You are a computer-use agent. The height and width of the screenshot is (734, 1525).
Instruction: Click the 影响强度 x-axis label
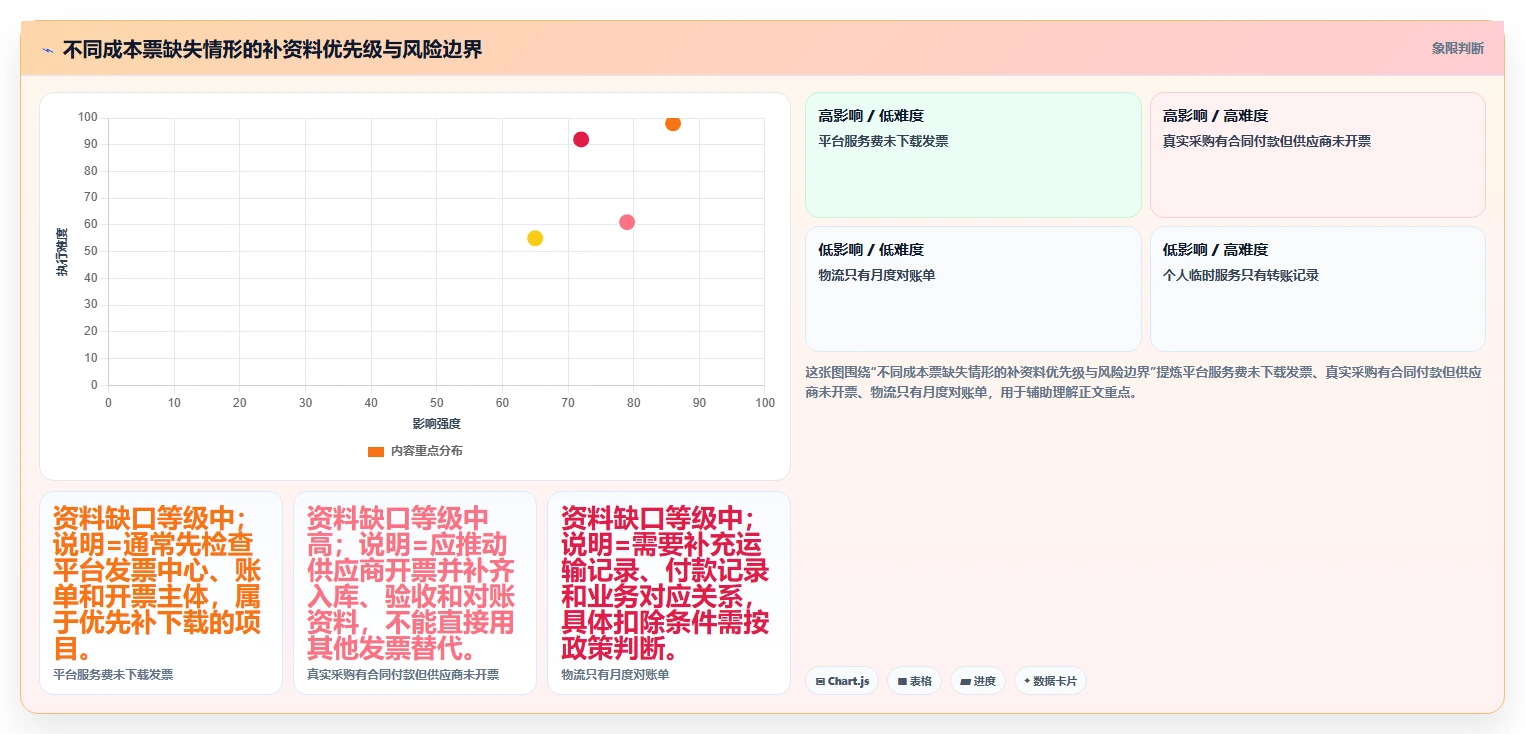[436, 424]
